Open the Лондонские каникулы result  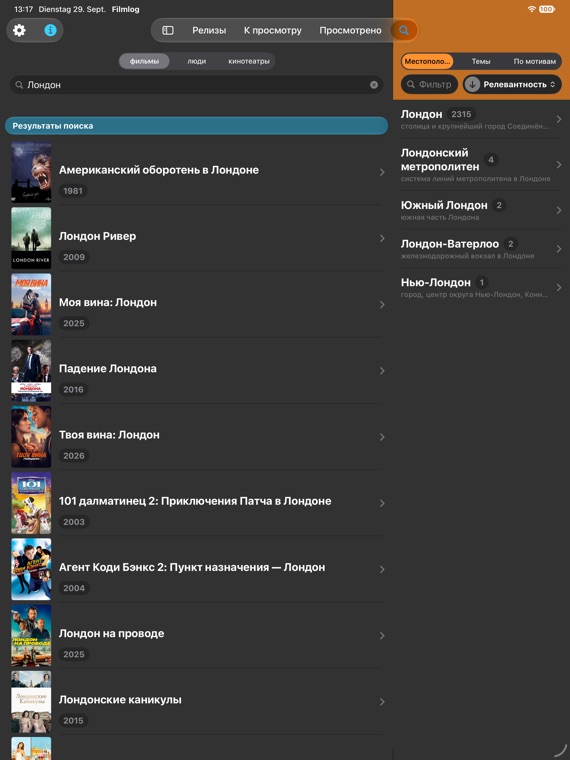click(196, 702)
